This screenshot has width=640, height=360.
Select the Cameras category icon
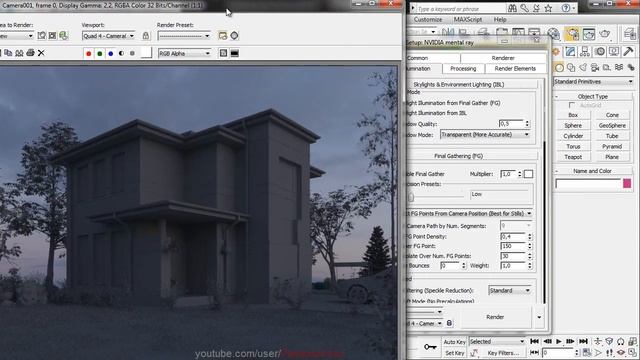(x=595, y=67)
